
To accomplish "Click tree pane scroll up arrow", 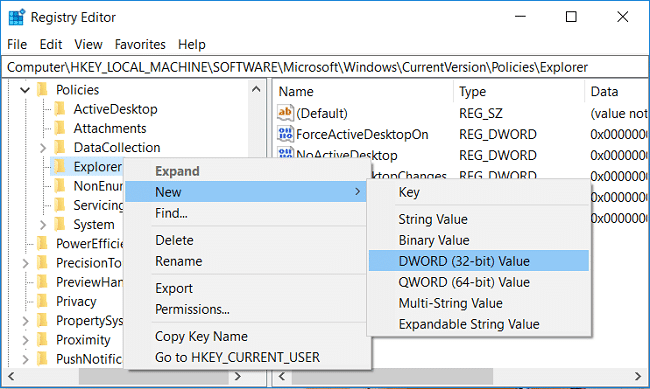I will [x=256, y=89].
